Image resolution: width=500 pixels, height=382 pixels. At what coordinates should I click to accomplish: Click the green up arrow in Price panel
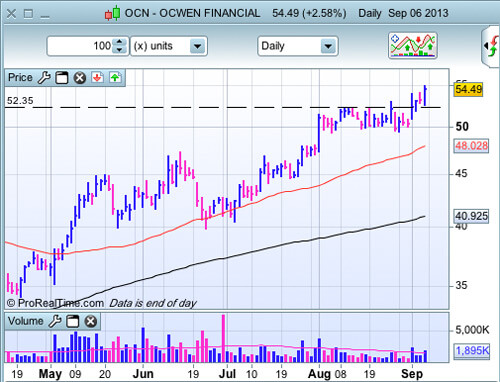115,78
